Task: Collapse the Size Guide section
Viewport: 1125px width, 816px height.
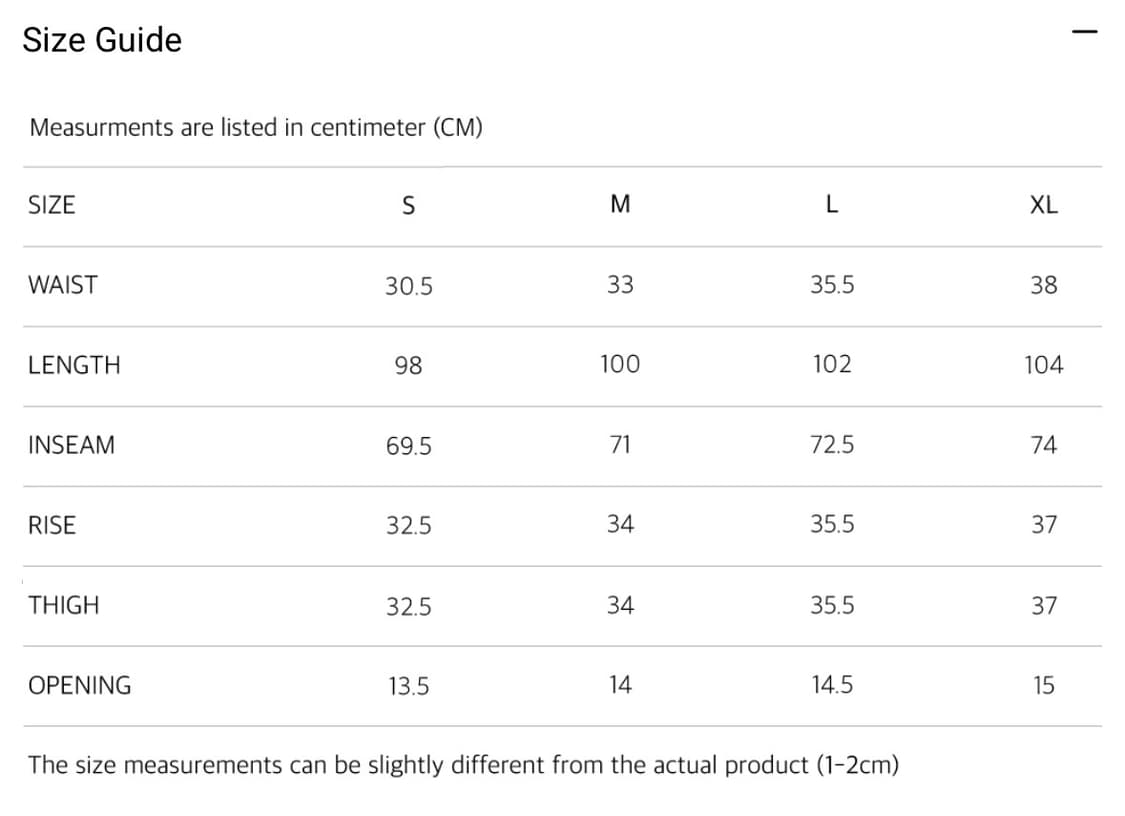Action: (x=1084, y=32)
